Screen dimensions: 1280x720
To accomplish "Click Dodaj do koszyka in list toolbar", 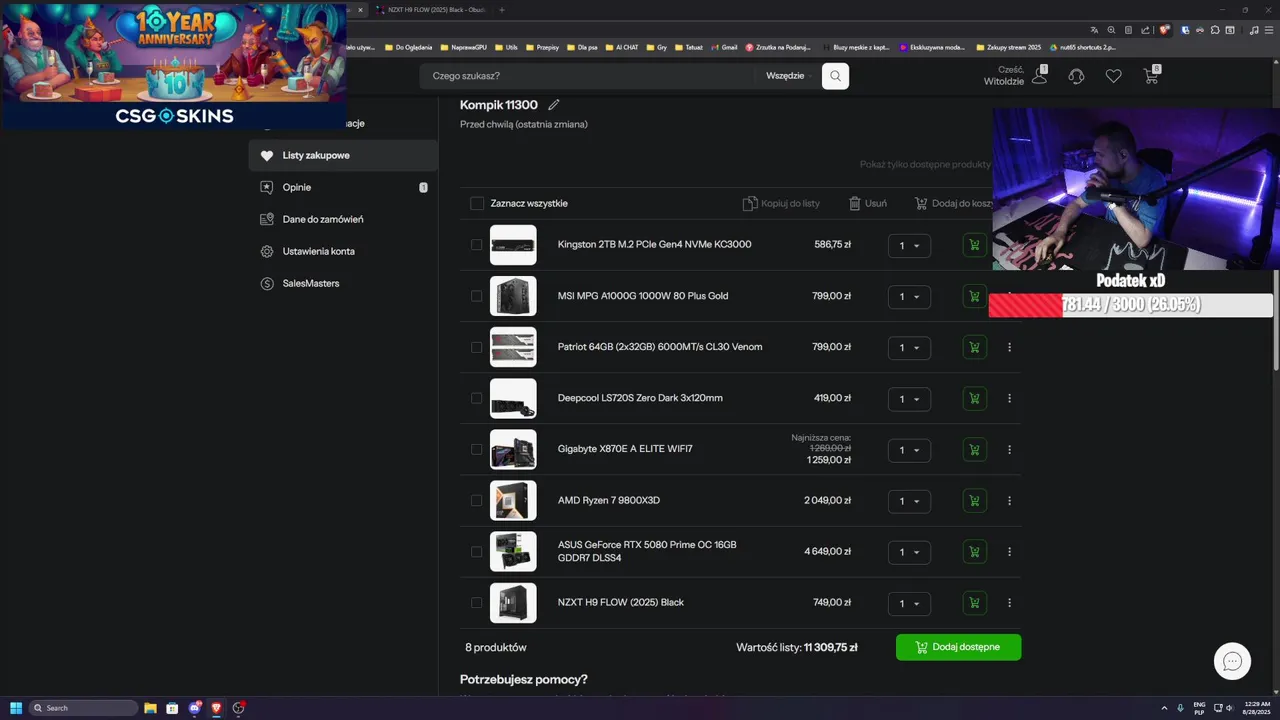I will pos(953,203).
